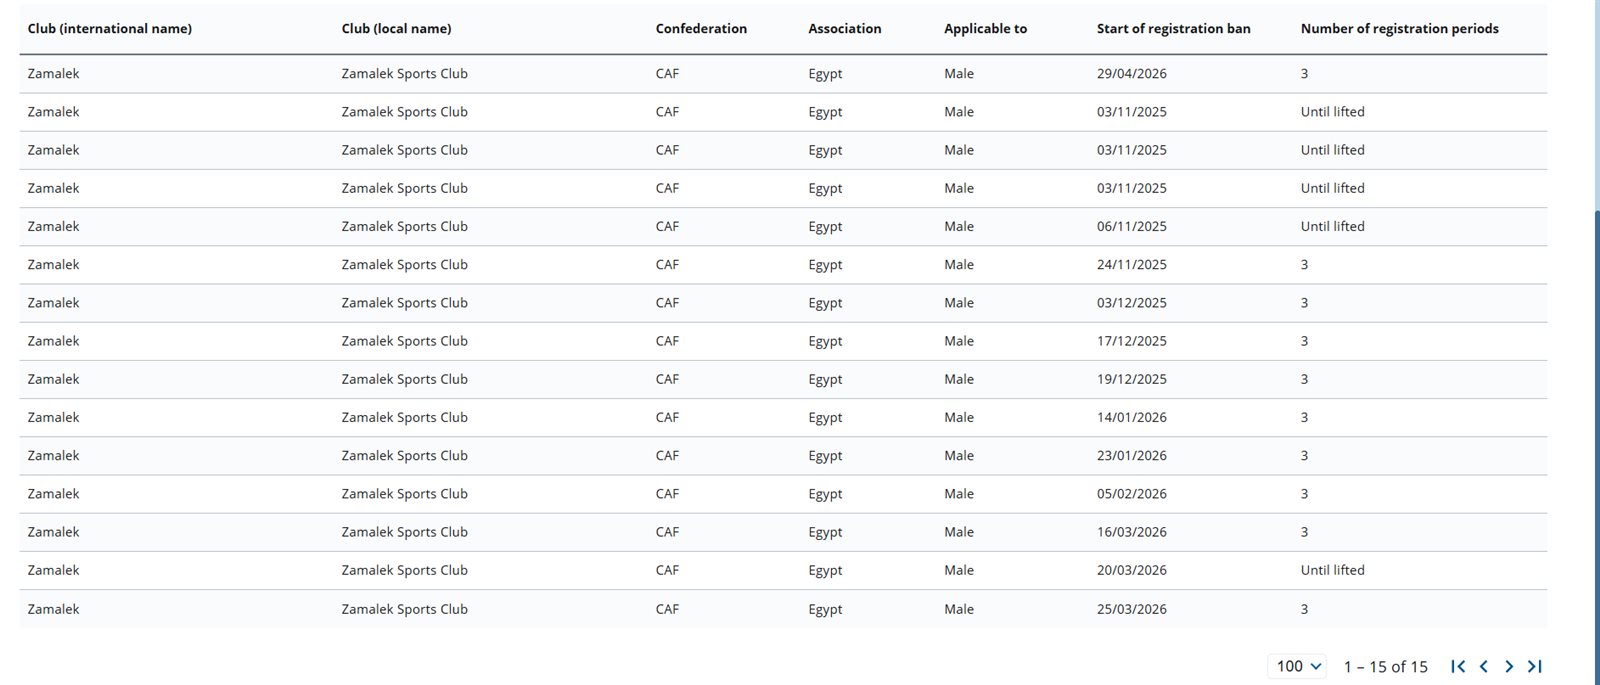Click the row with ban date 25/03/2026

pyautogui.click(x=1131, y=609)
